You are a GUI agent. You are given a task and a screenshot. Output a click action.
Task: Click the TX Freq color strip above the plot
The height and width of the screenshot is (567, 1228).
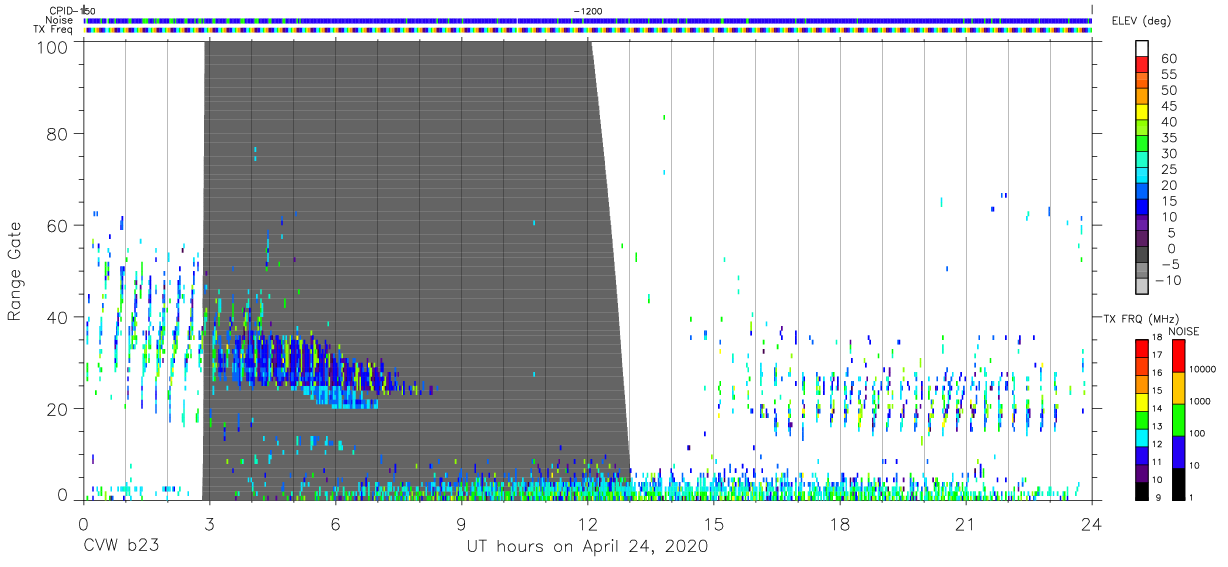coord(589,29)
